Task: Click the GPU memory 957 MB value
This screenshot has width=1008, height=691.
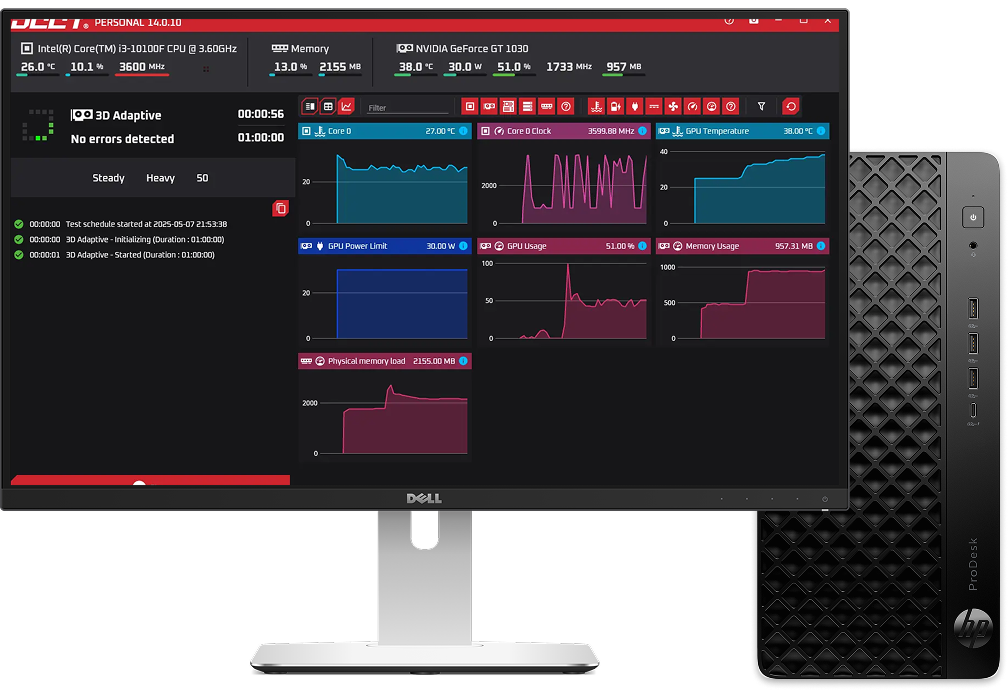Action: coord(624,67)
